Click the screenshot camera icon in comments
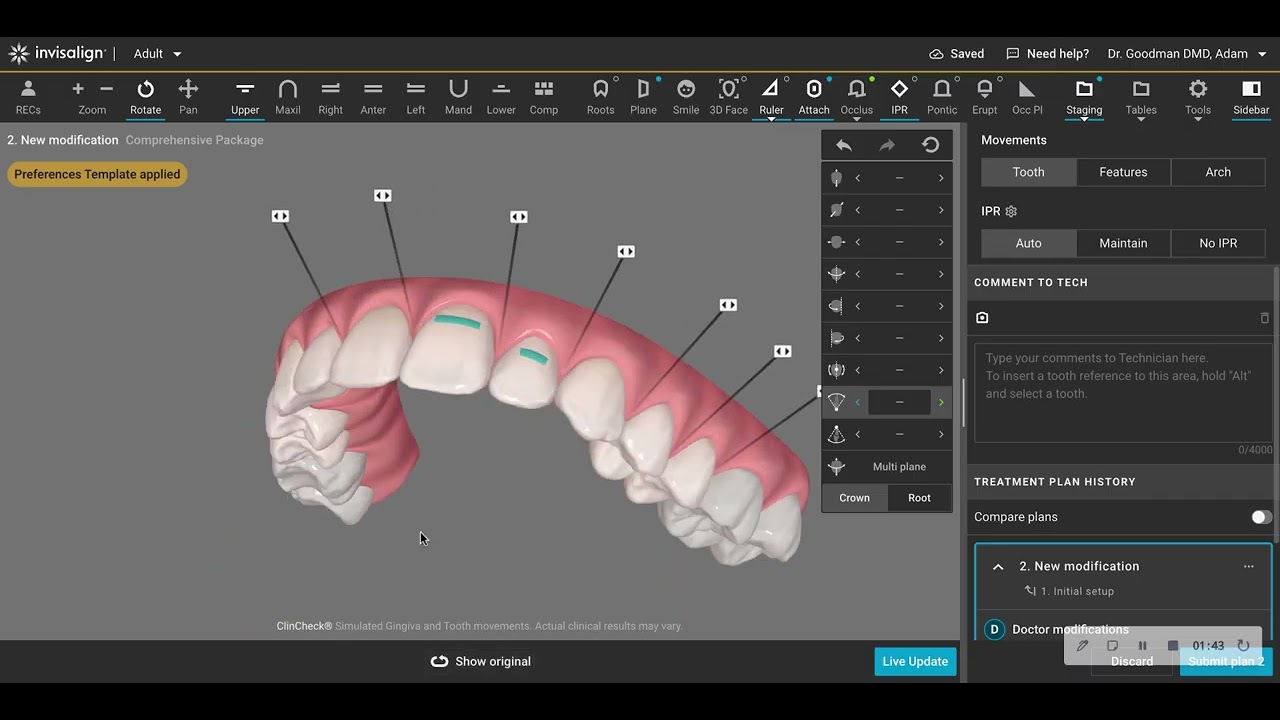Viewport: 1280px width, 720px height. [x=982, y=318]
